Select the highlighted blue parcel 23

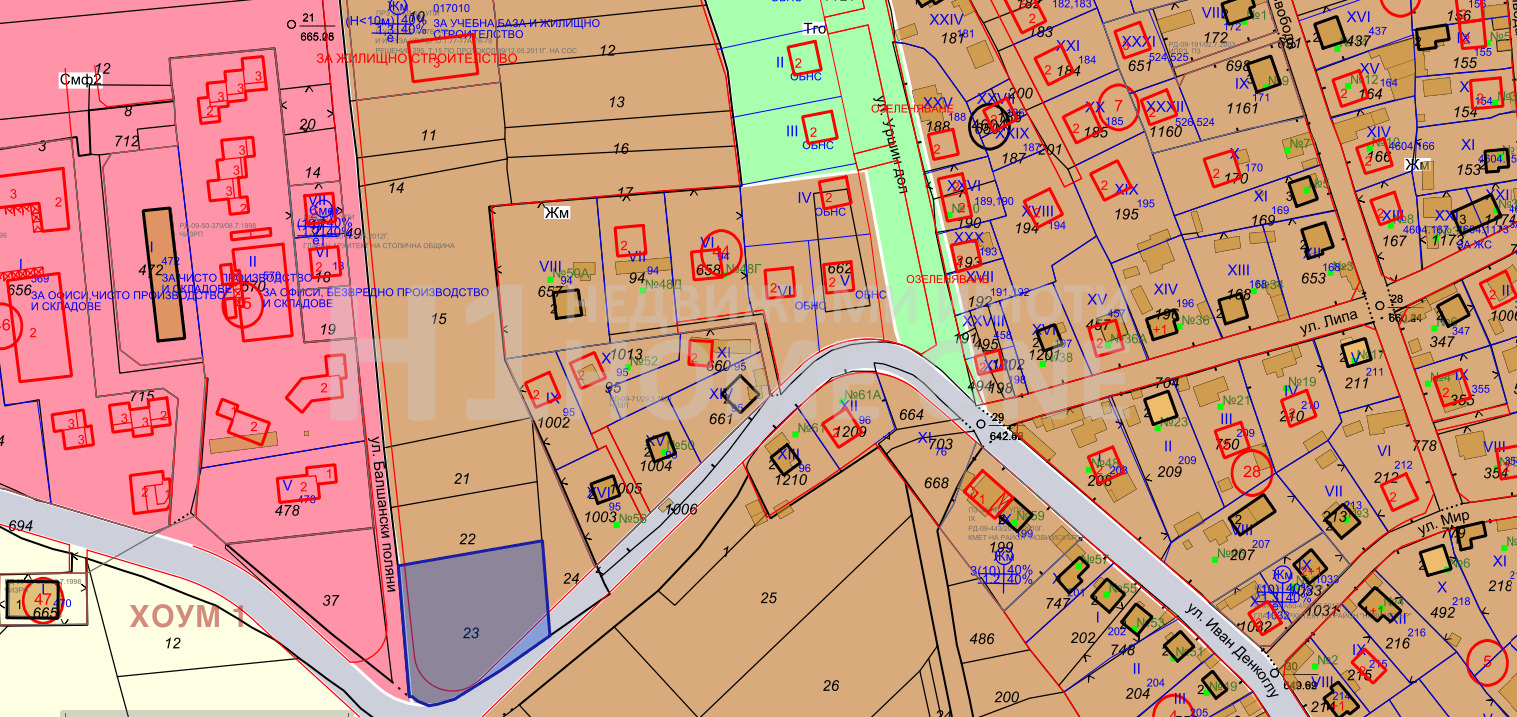pyautogui.click(x=472, y=630)
